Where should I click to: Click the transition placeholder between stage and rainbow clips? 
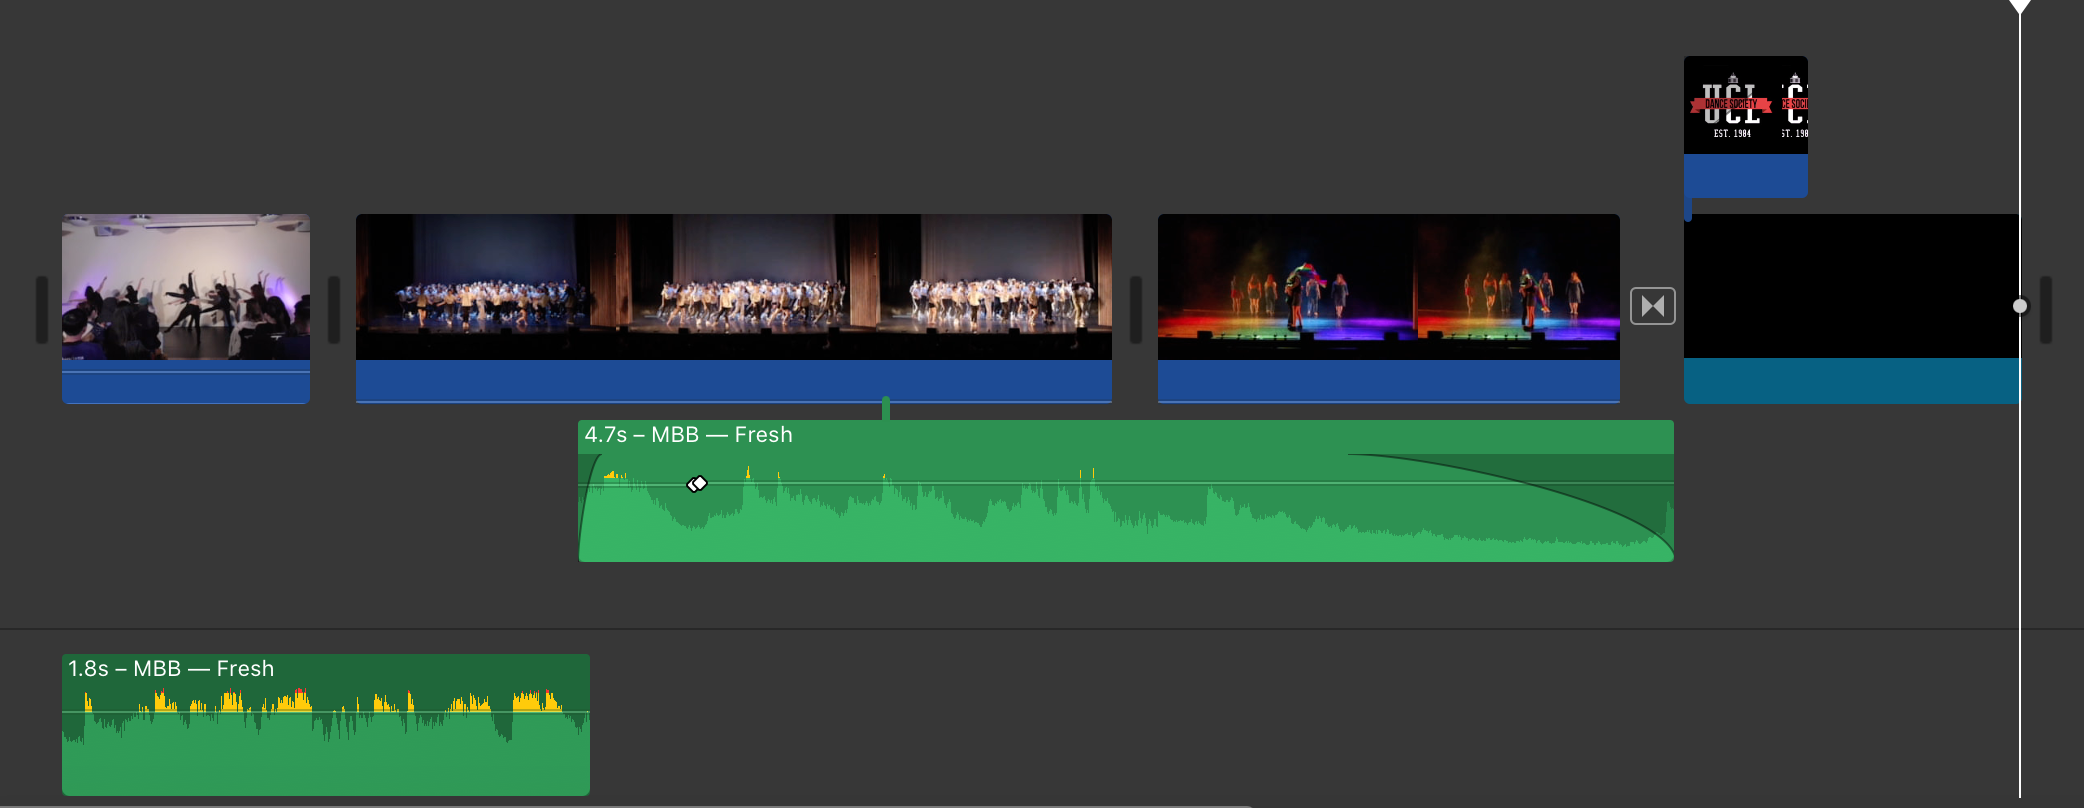(x=1135, y=310)
